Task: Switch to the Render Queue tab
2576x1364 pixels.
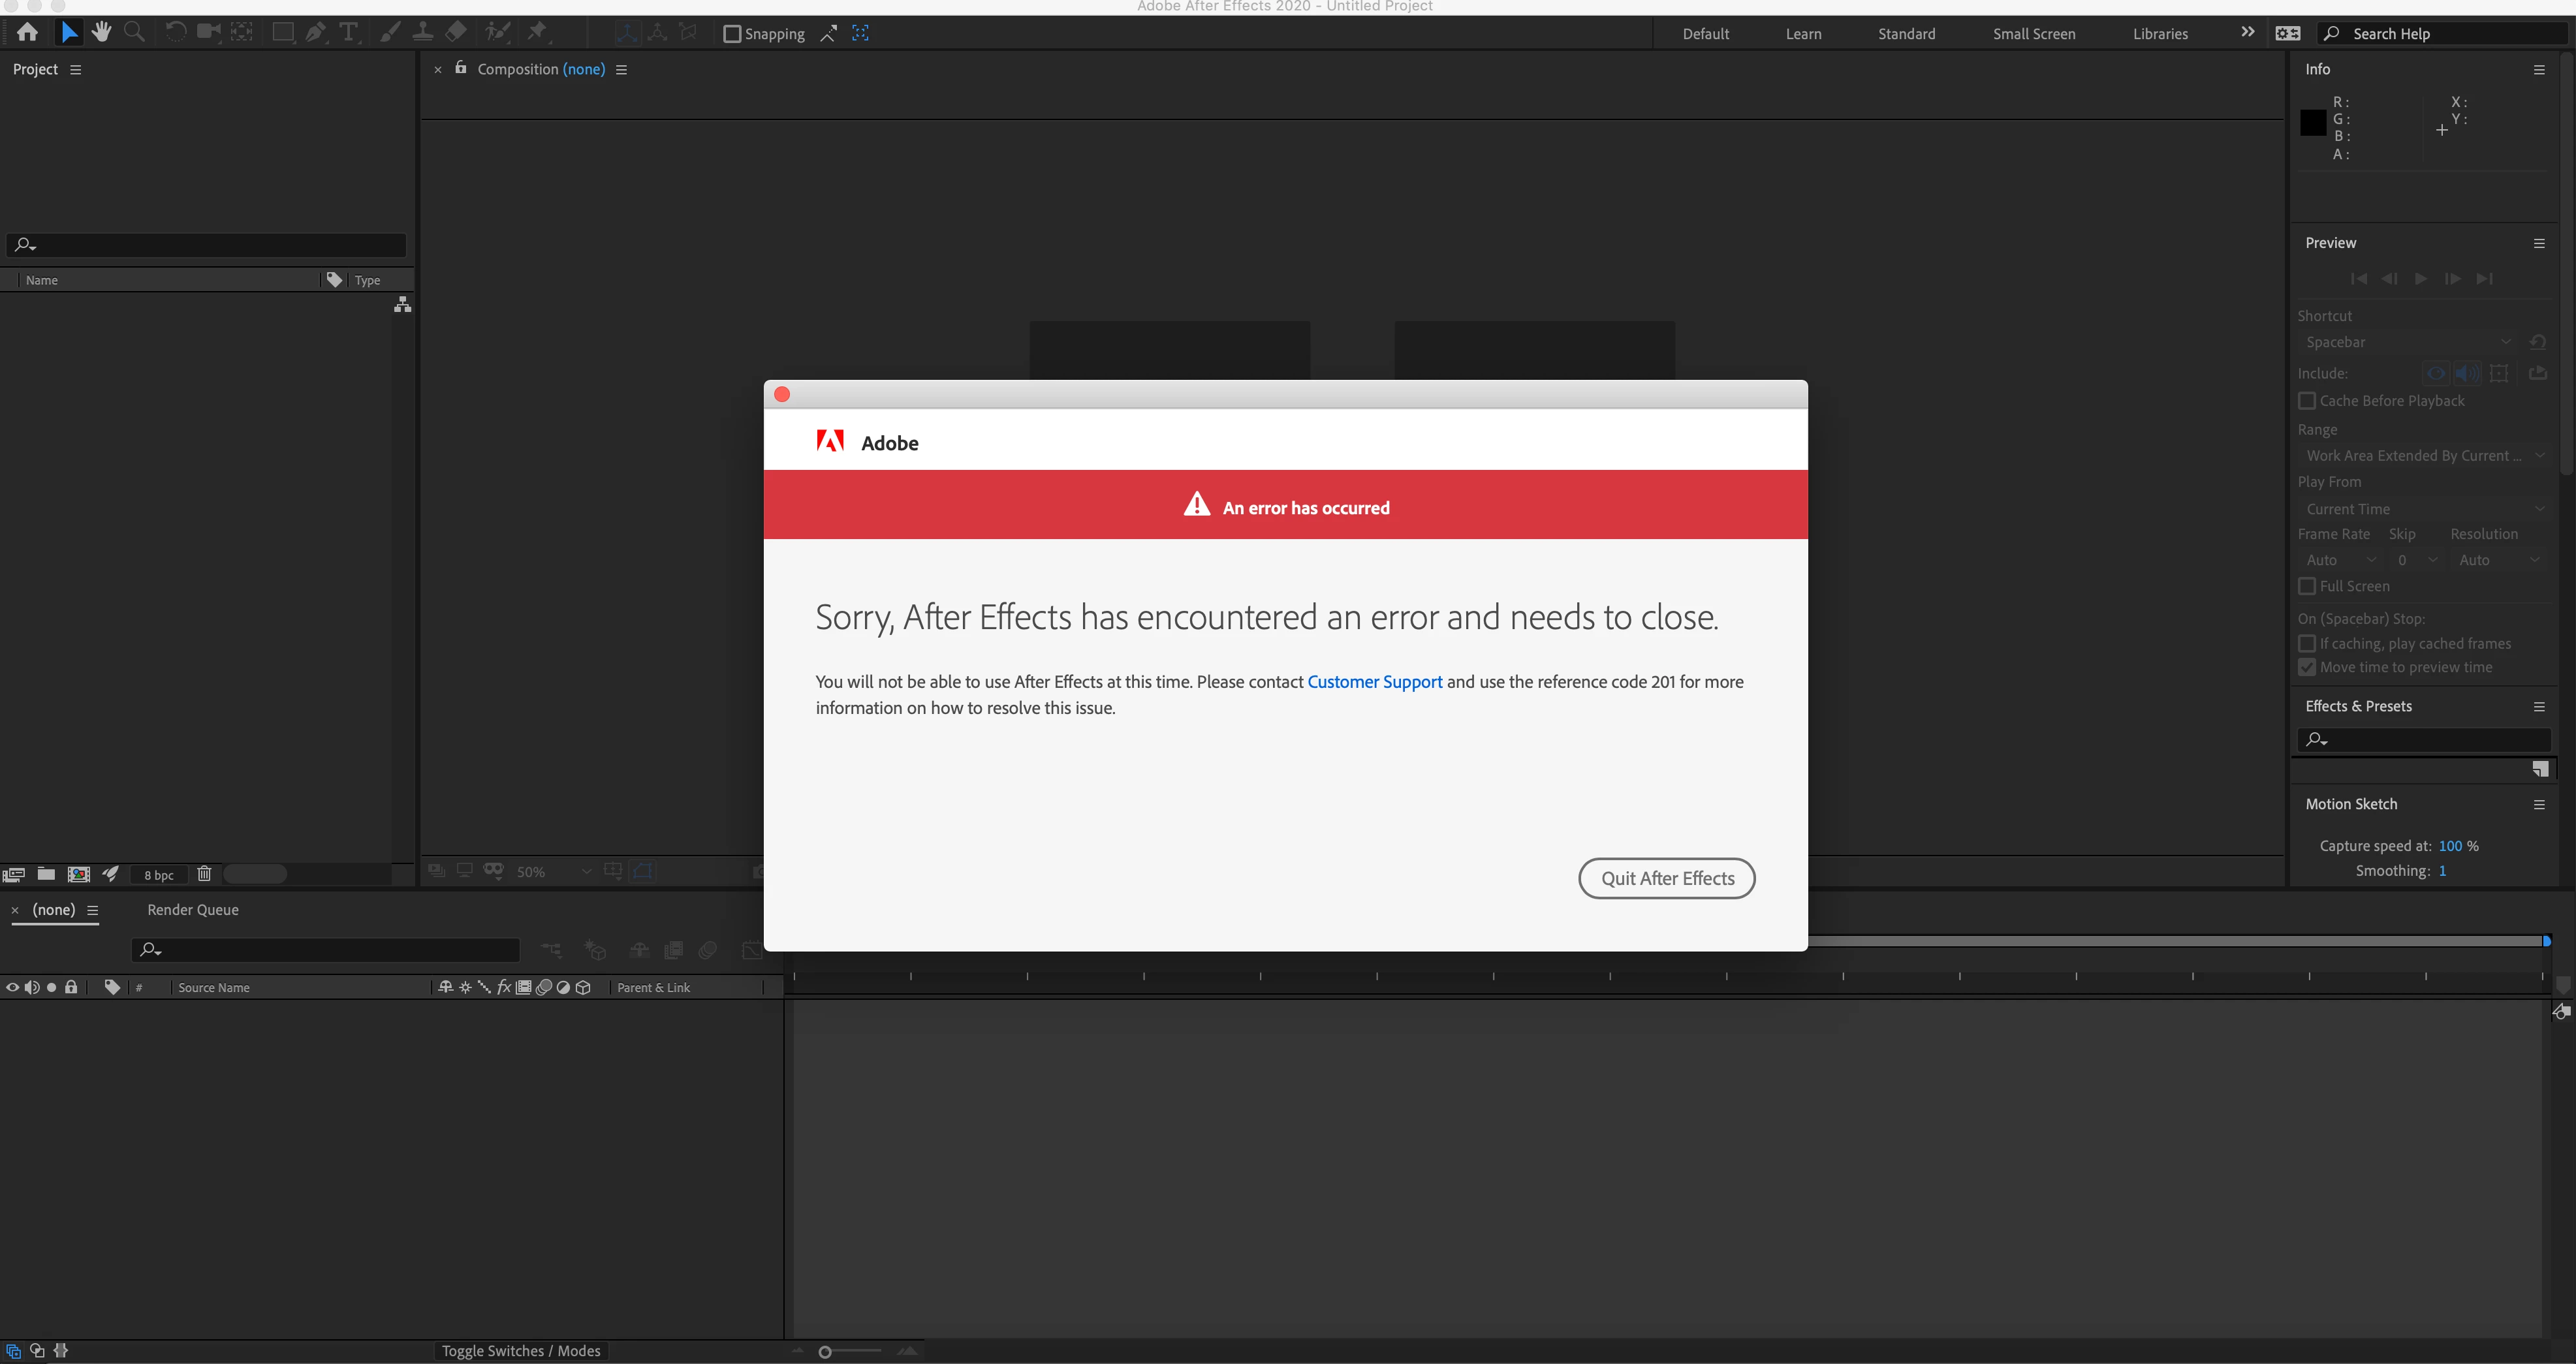Action: click(x=193, y=910)
